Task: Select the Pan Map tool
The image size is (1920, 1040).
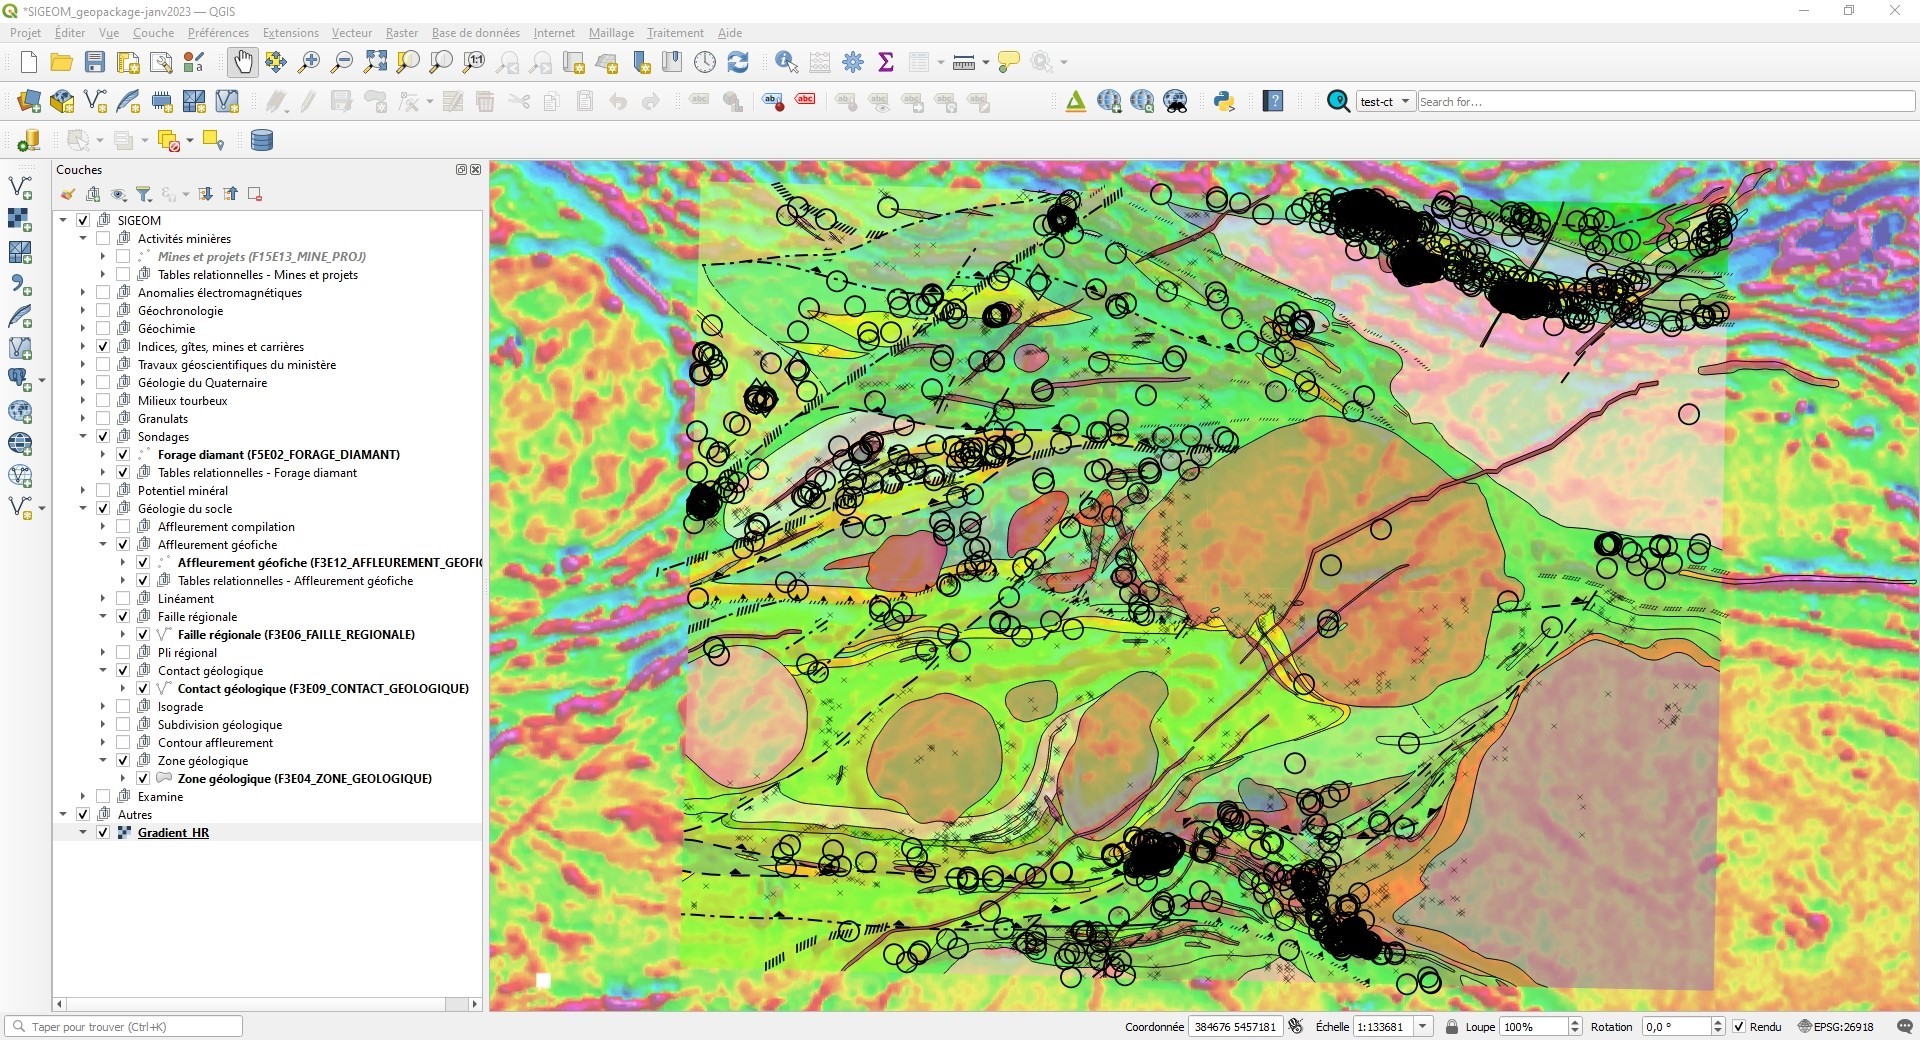Action: 242,62
